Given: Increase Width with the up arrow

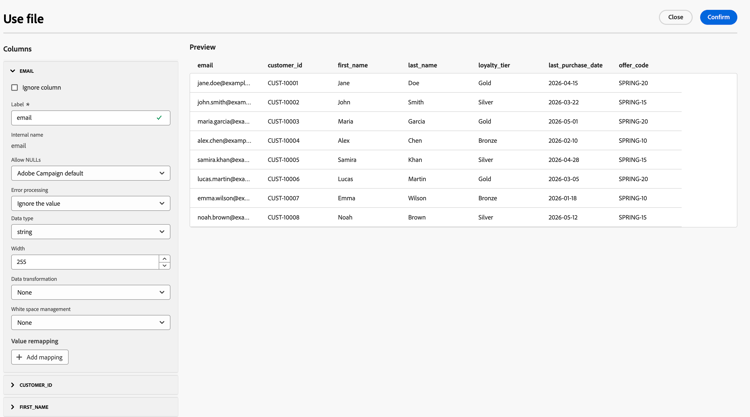Looking at the screenshot, I should [x=165, y=258].
